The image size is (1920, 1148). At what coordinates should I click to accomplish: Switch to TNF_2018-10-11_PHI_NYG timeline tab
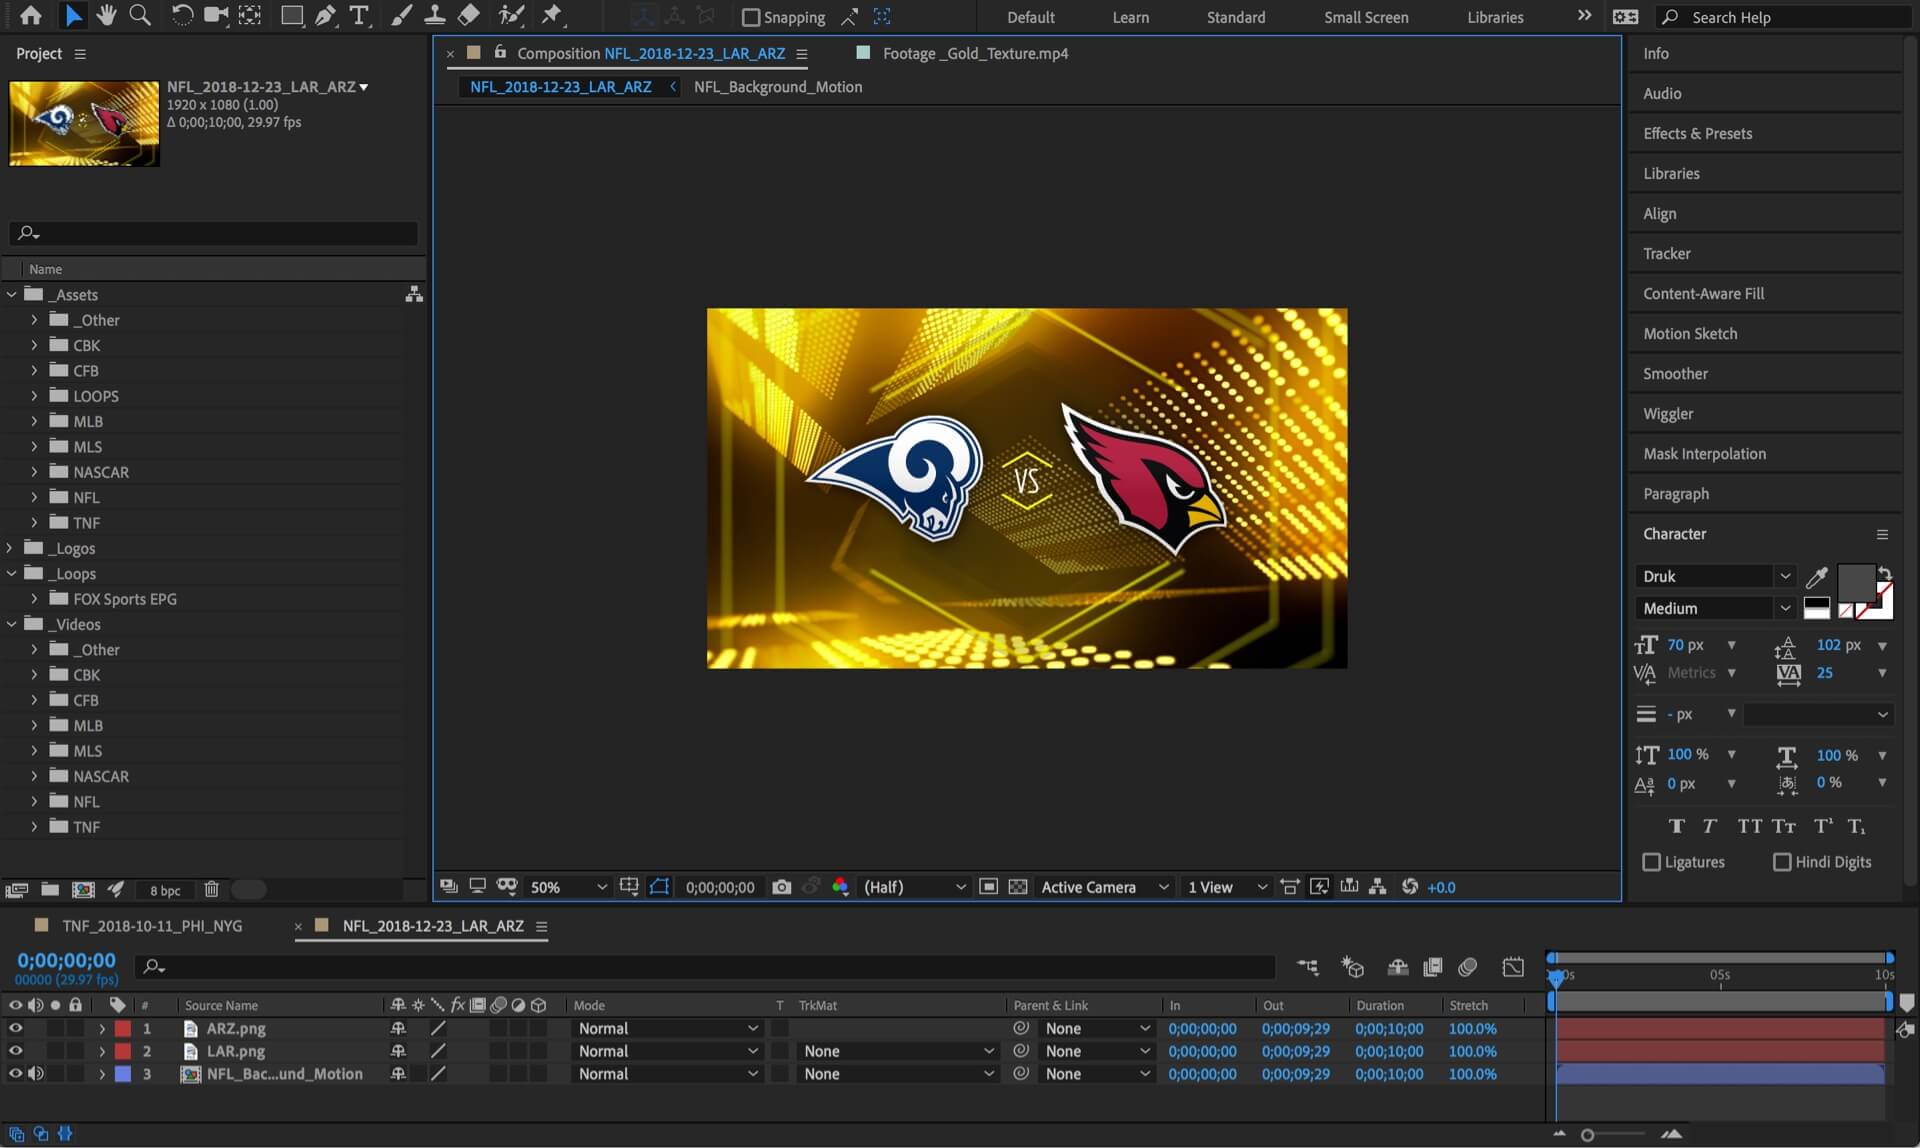click(x=152, y=926)
